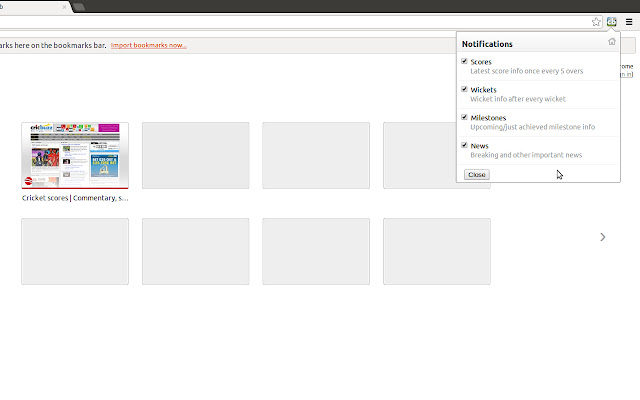The width and height of the screenshot is (640, 400).
Task: Toggle the Wickets notification checkbox
Action: point(464,89)
